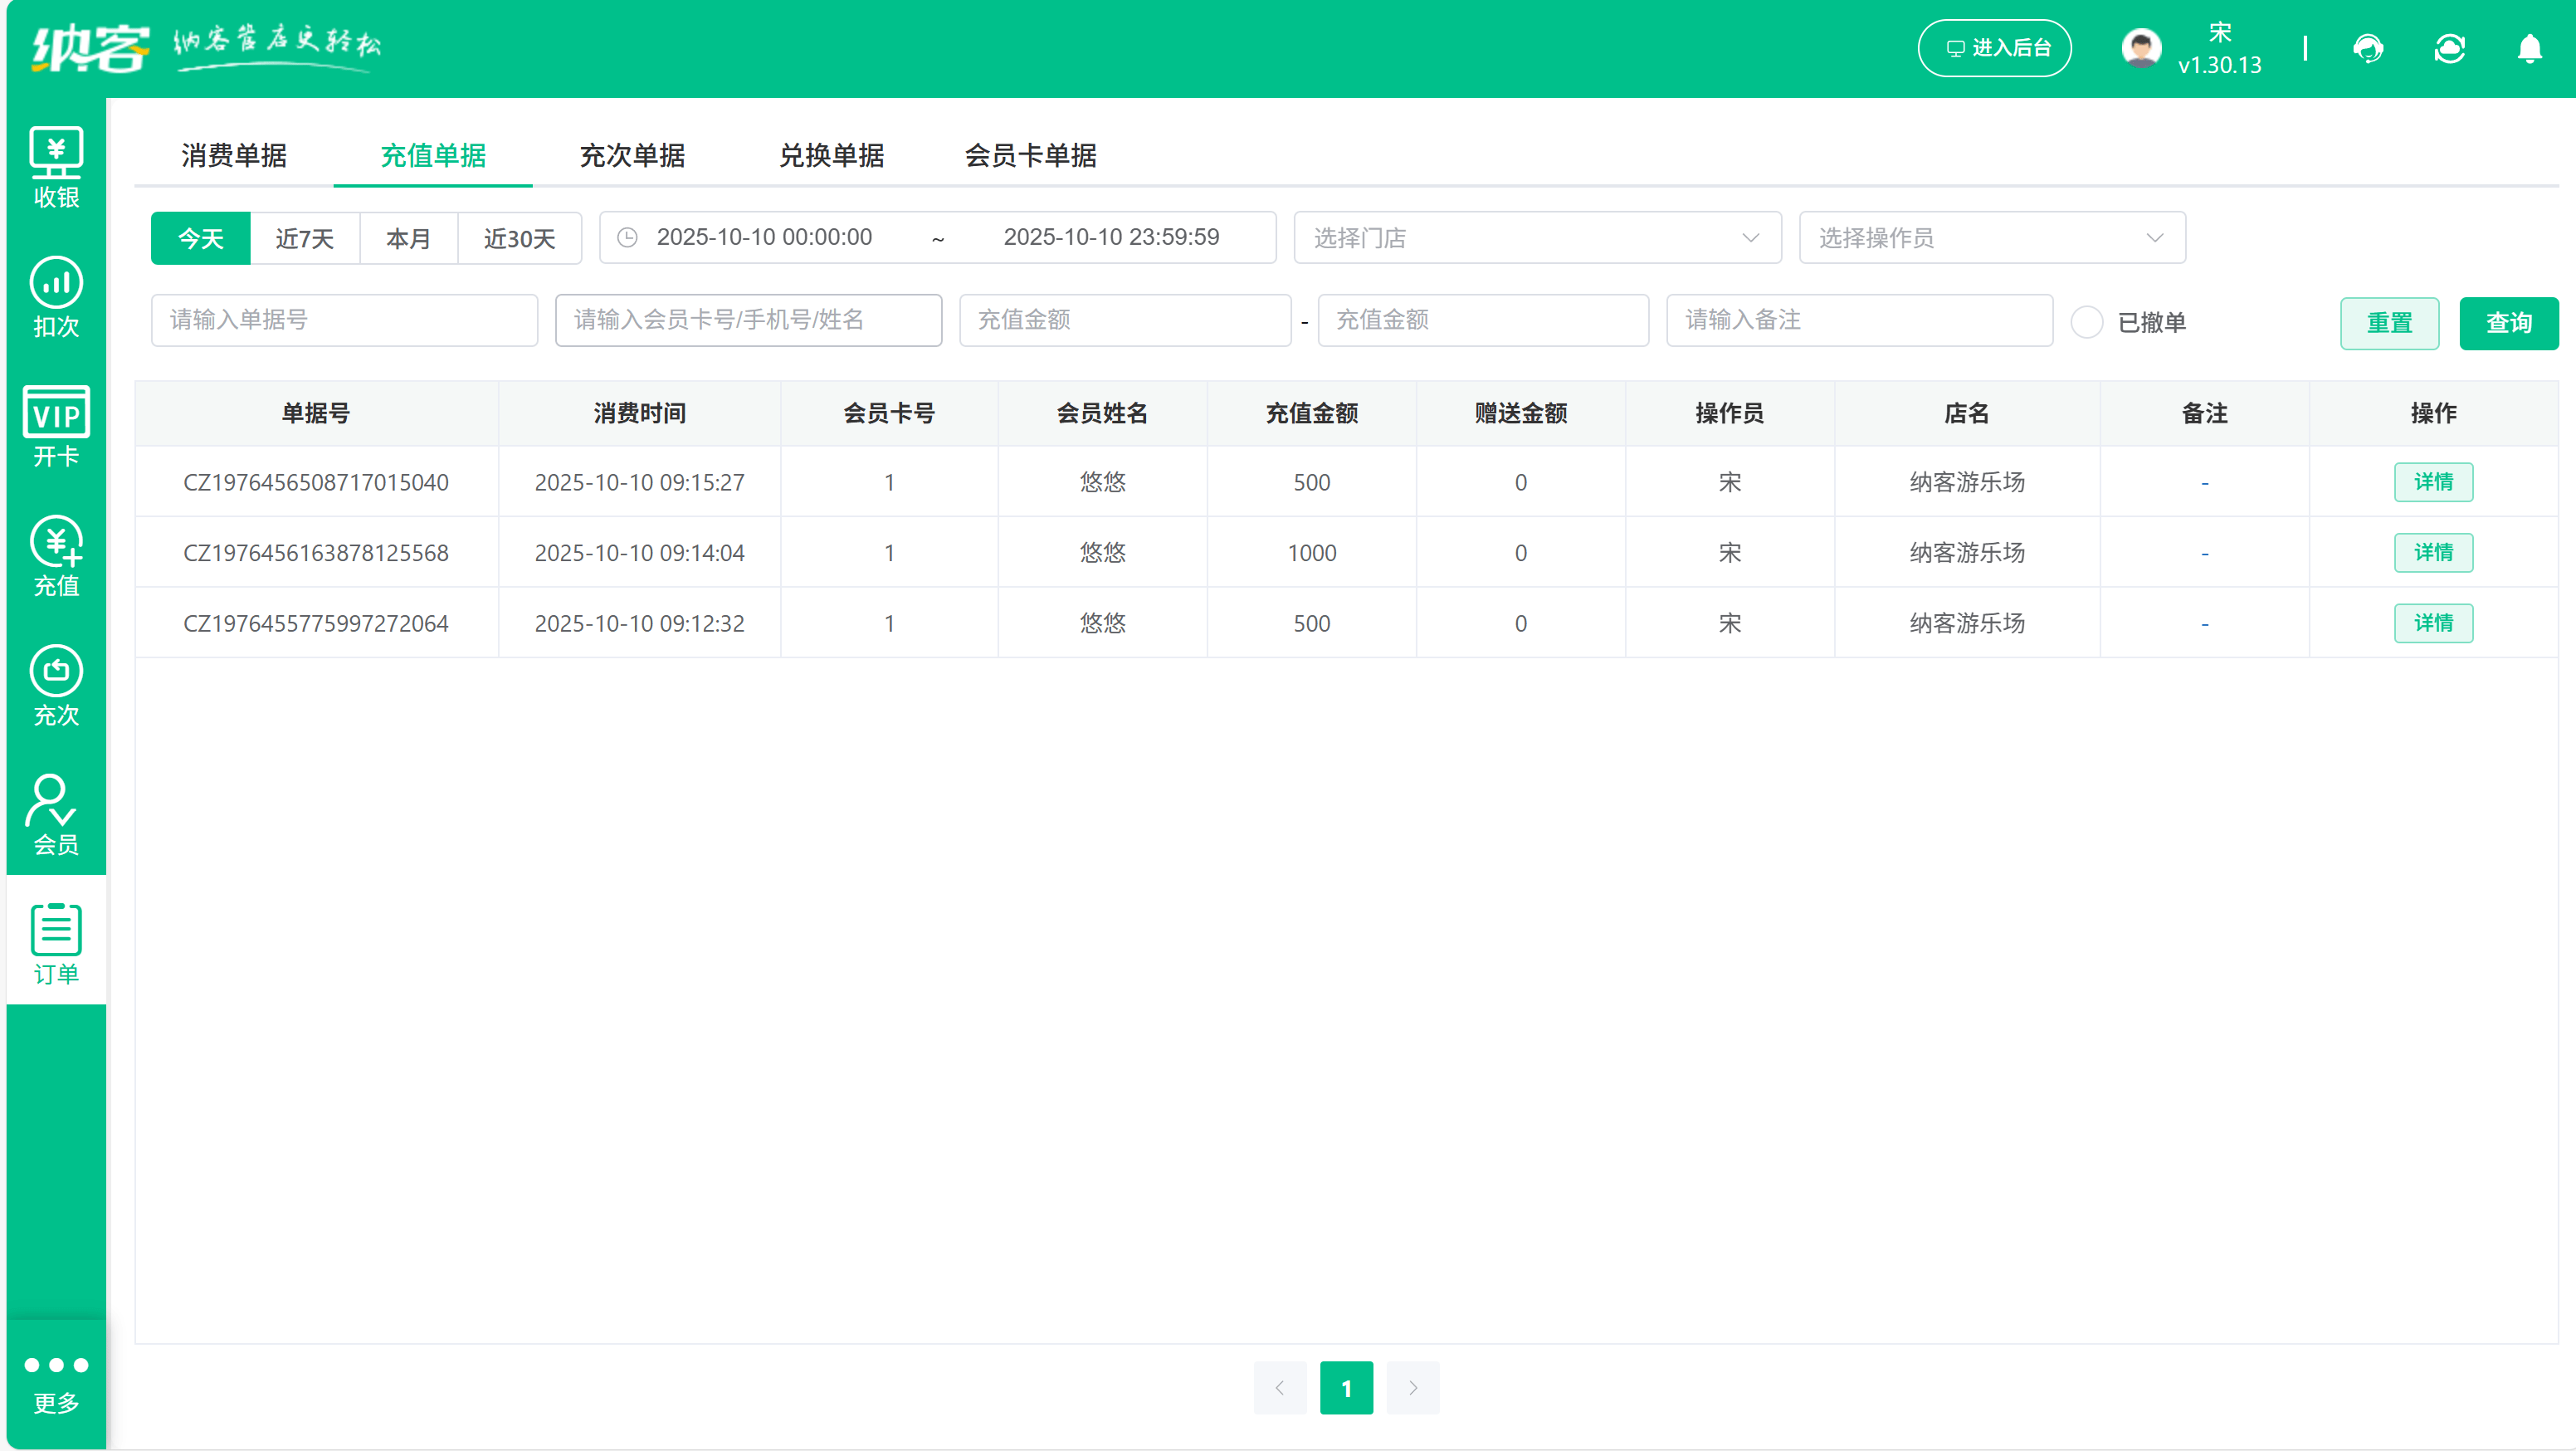Click the 重置 reset button
Screen dimensions: 2576x1451
(x=2390, y=322)
